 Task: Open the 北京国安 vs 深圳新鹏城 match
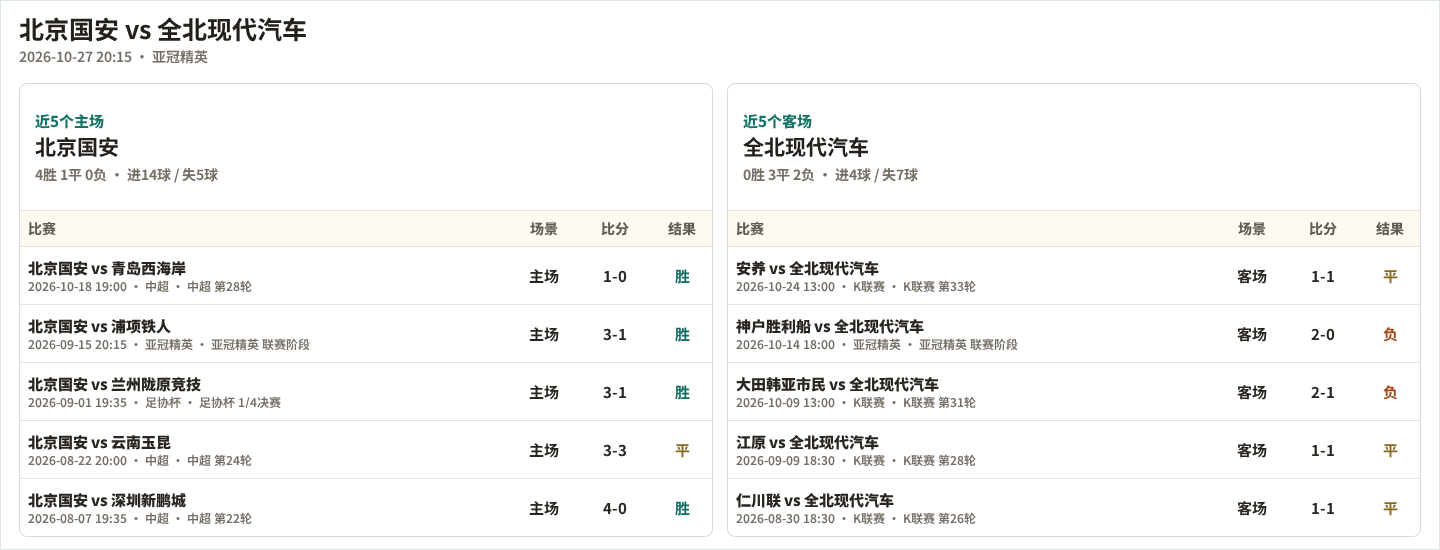tap(366, 508)
